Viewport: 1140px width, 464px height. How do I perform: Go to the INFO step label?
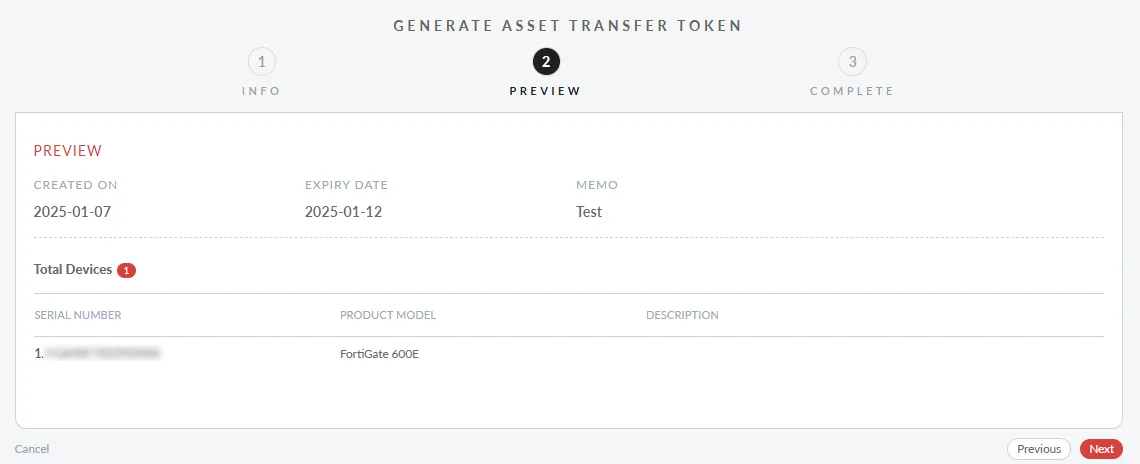tap(261, 91)
